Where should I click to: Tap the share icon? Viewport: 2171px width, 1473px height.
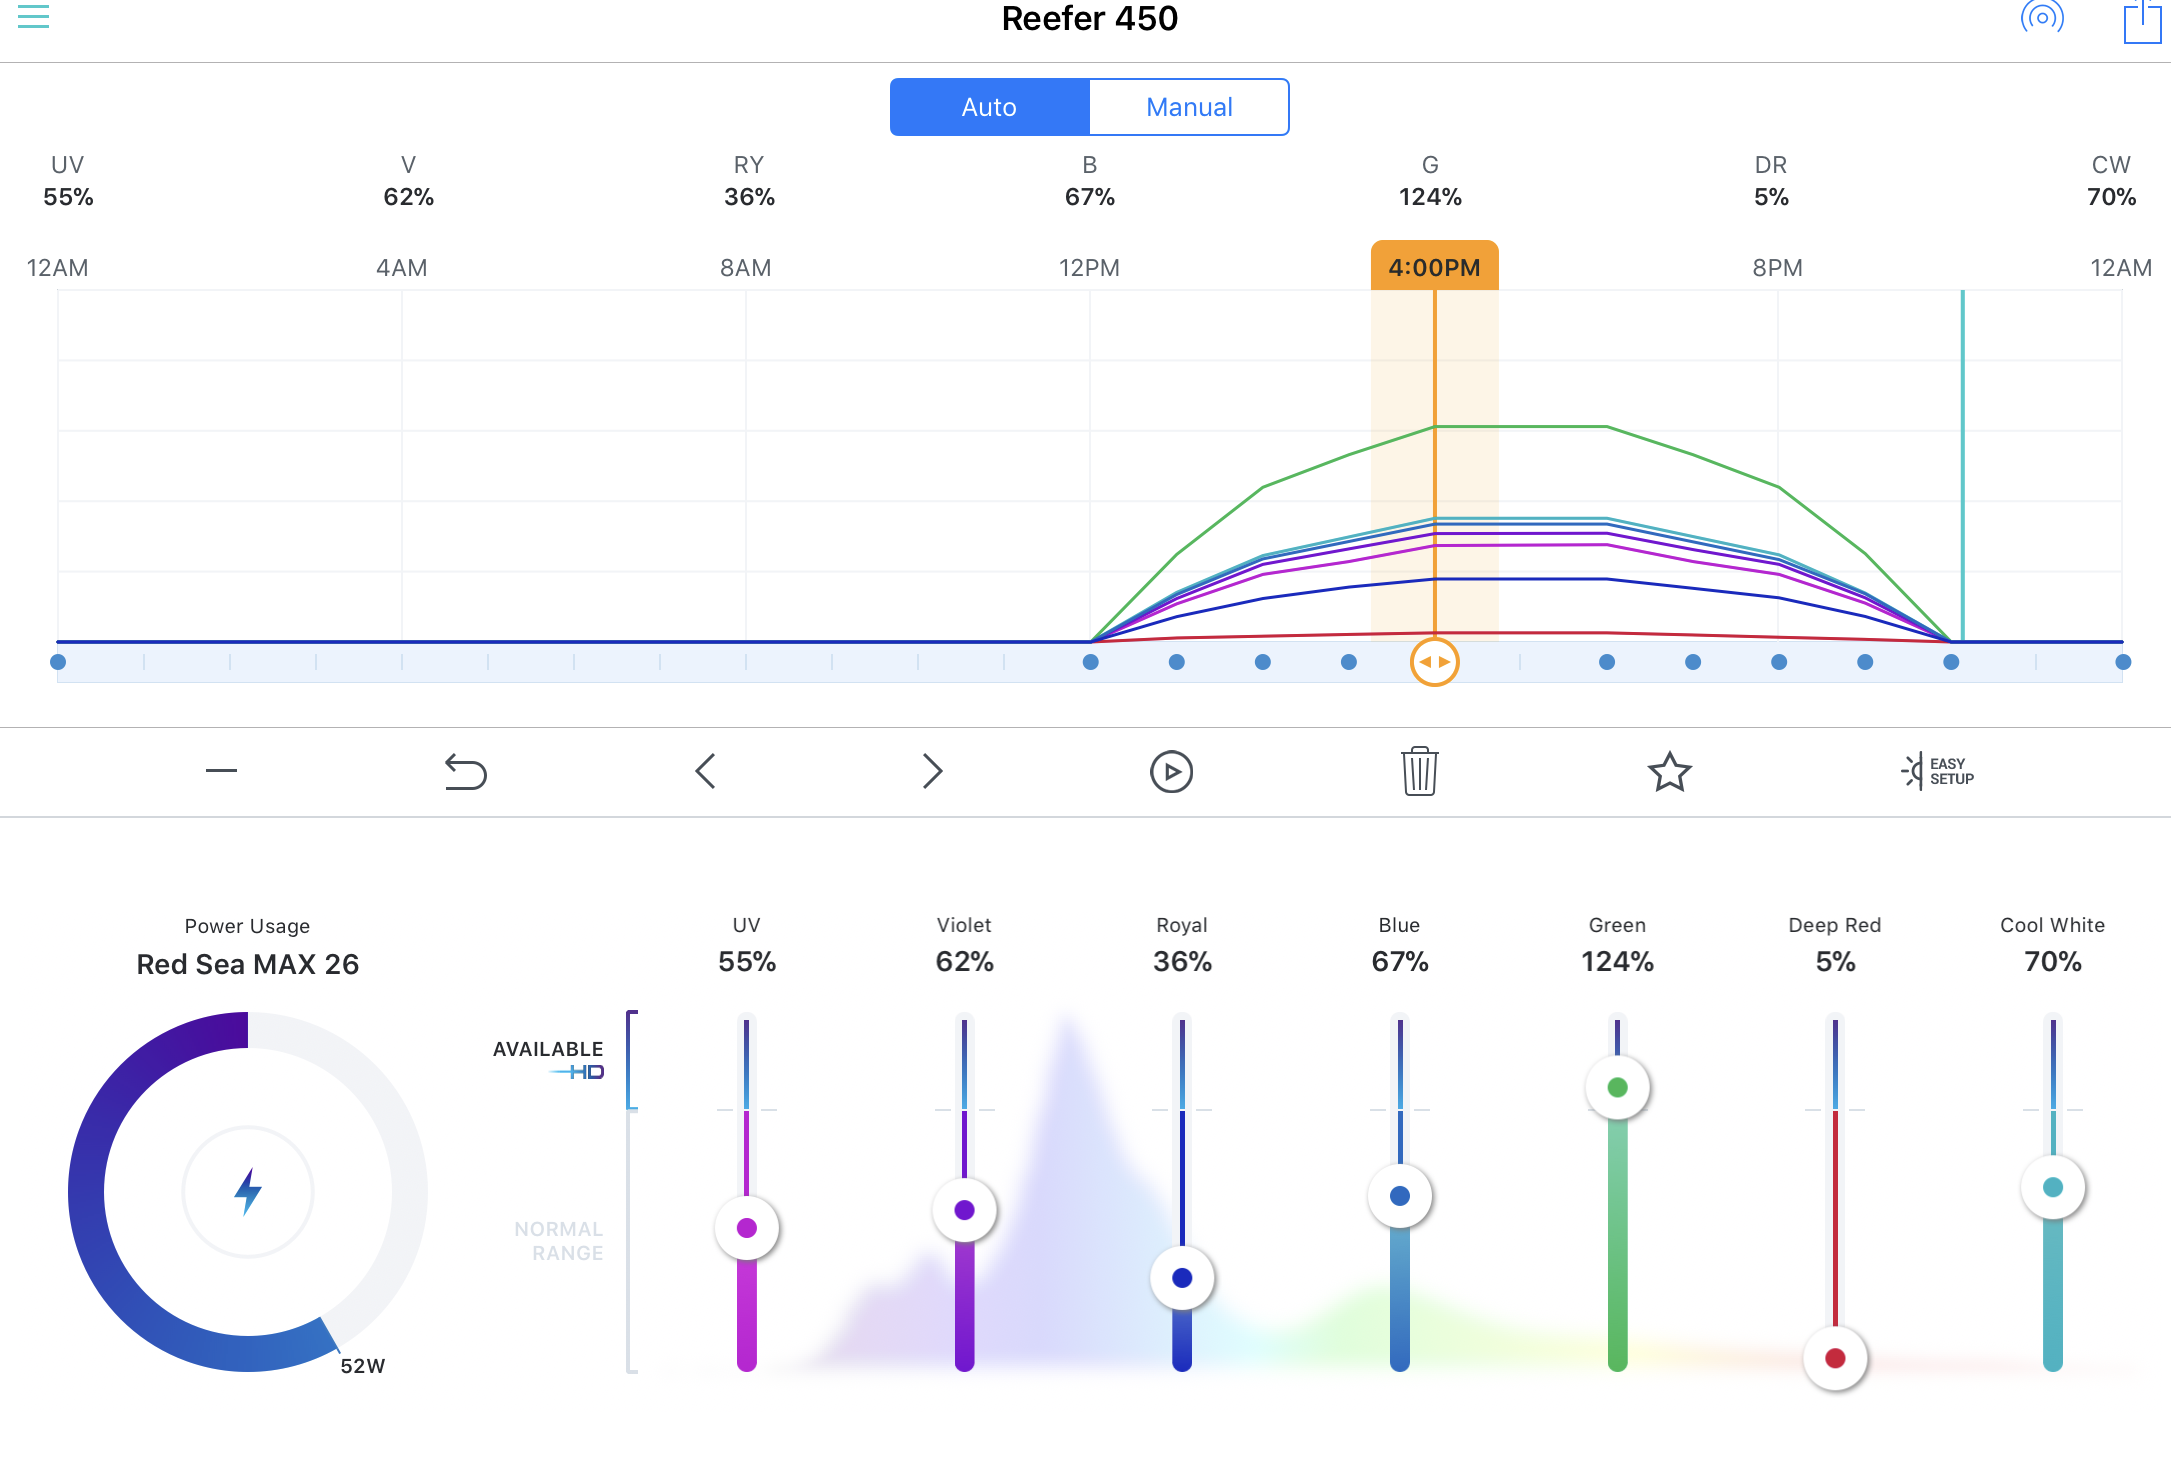[x=2142, y=22]
